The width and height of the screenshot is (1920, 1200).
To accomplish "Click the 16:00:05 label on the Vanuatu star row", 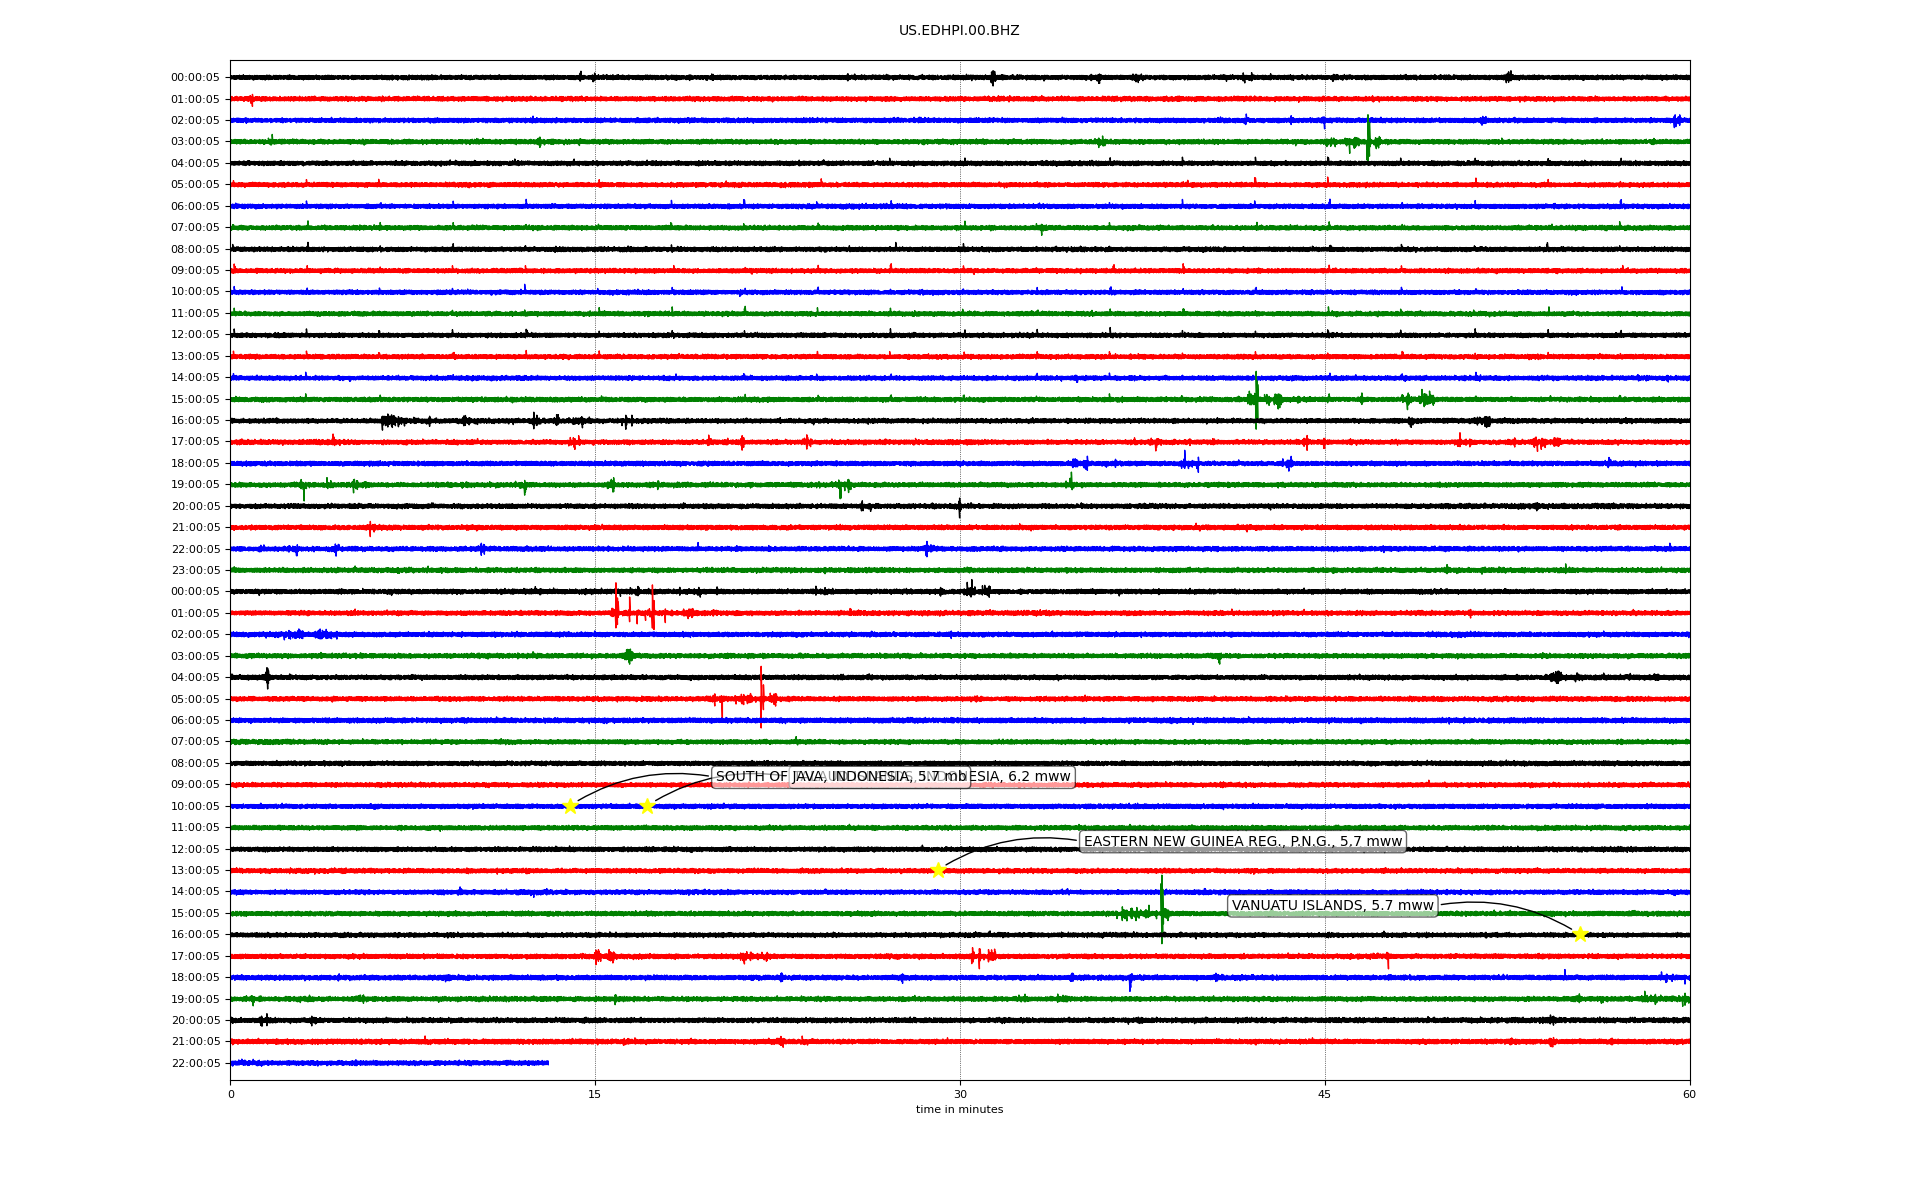I will pos(195,935).
